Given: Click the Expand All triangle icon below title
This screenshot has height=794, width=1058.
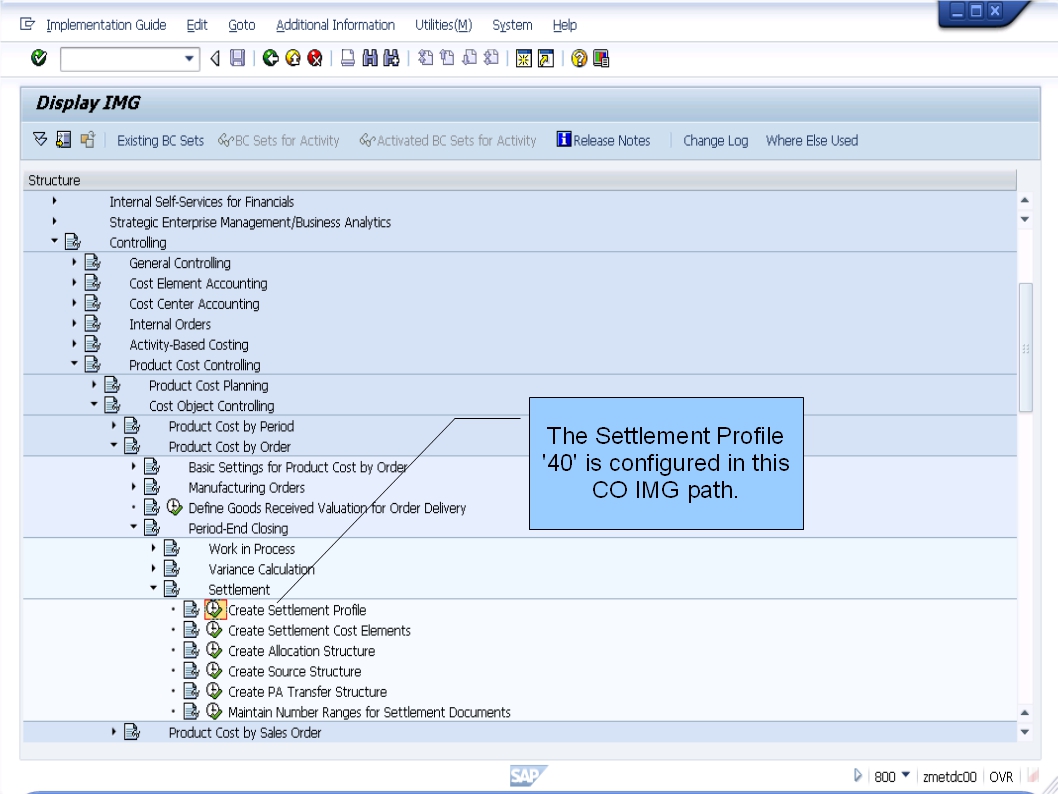Looking at the screenshot, I should coord(40,140).
